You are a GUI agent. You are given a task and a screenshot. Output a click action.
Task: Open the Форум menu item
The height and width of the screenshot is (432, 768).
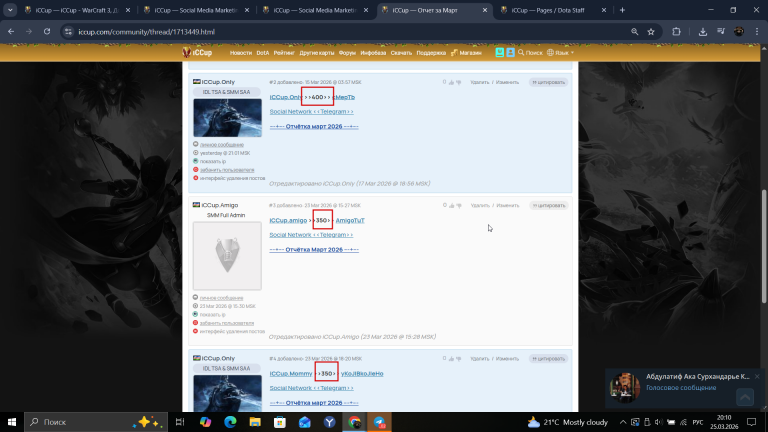pyautogui.click(x=347, y=53)
